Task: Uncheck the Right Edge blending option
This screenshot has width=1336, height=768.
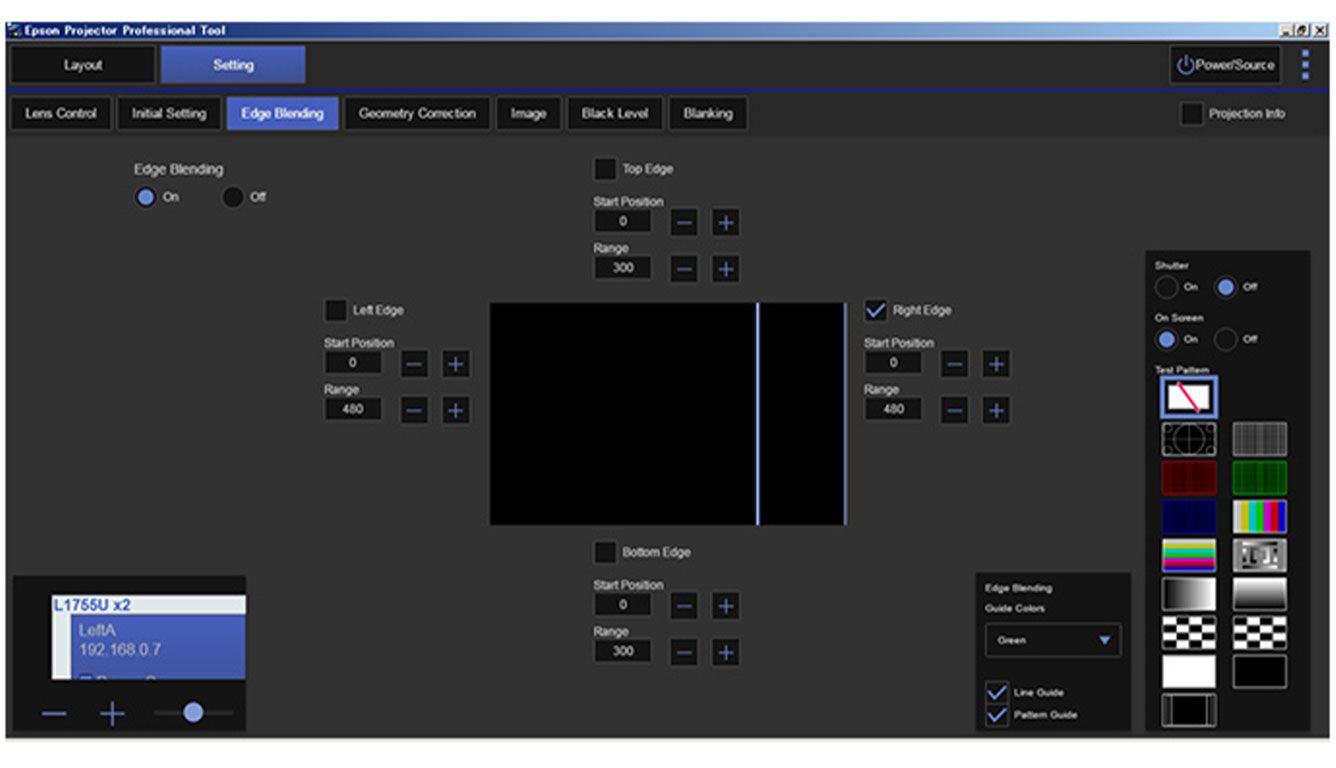Action: click(x=877, y=310)
